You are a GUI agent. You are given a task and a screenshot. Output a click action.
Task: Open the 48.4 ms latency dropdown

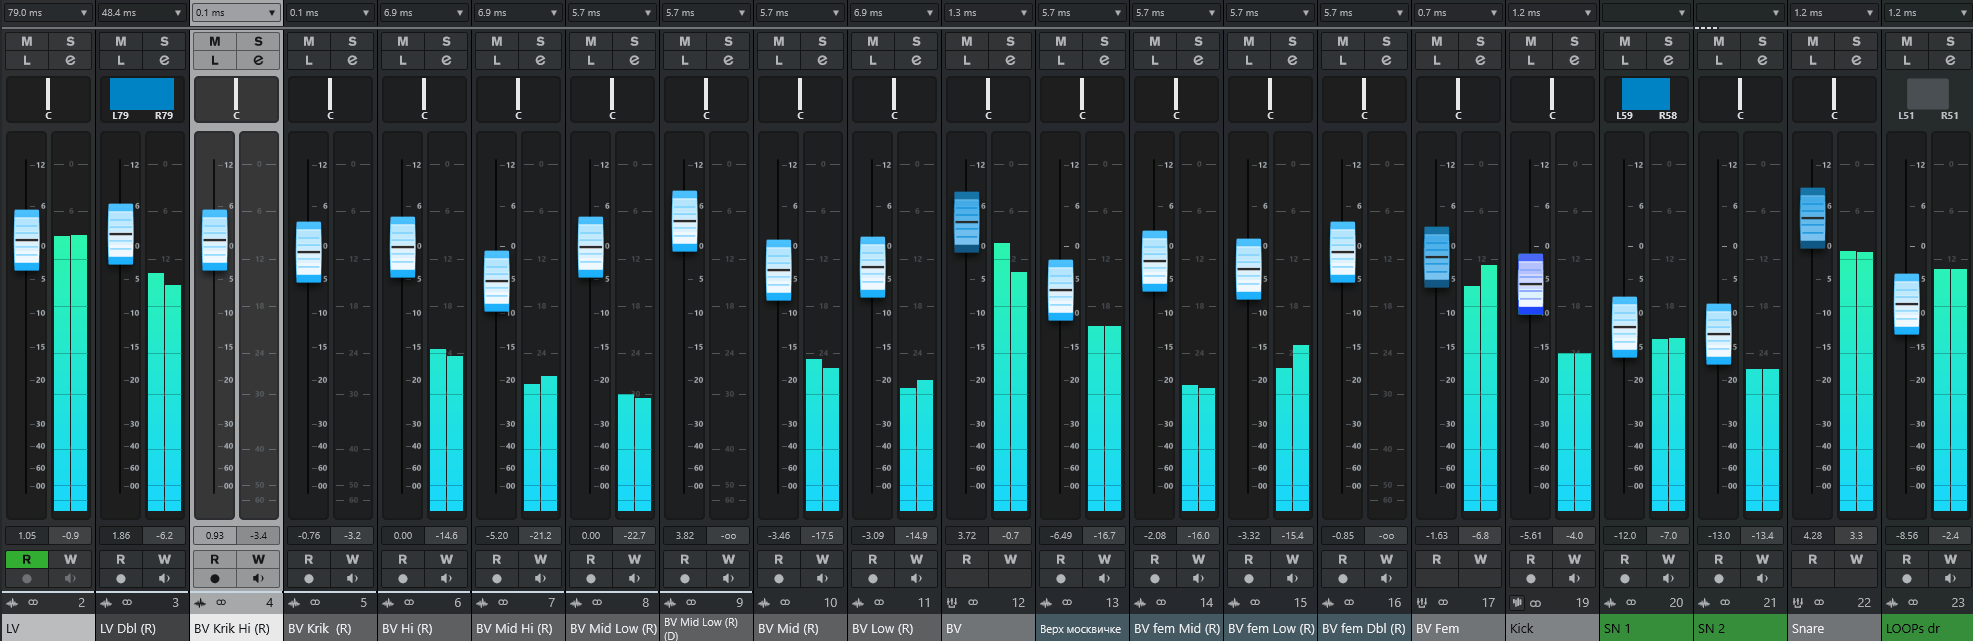141,13
